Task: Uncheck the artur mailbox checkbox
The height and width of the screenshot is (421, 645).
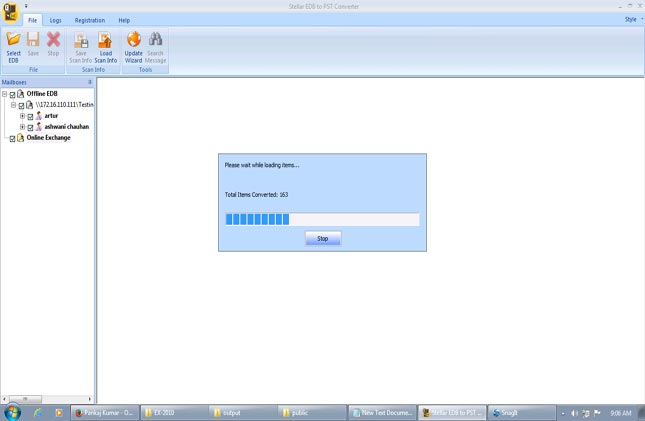Action: click(30, 117)
